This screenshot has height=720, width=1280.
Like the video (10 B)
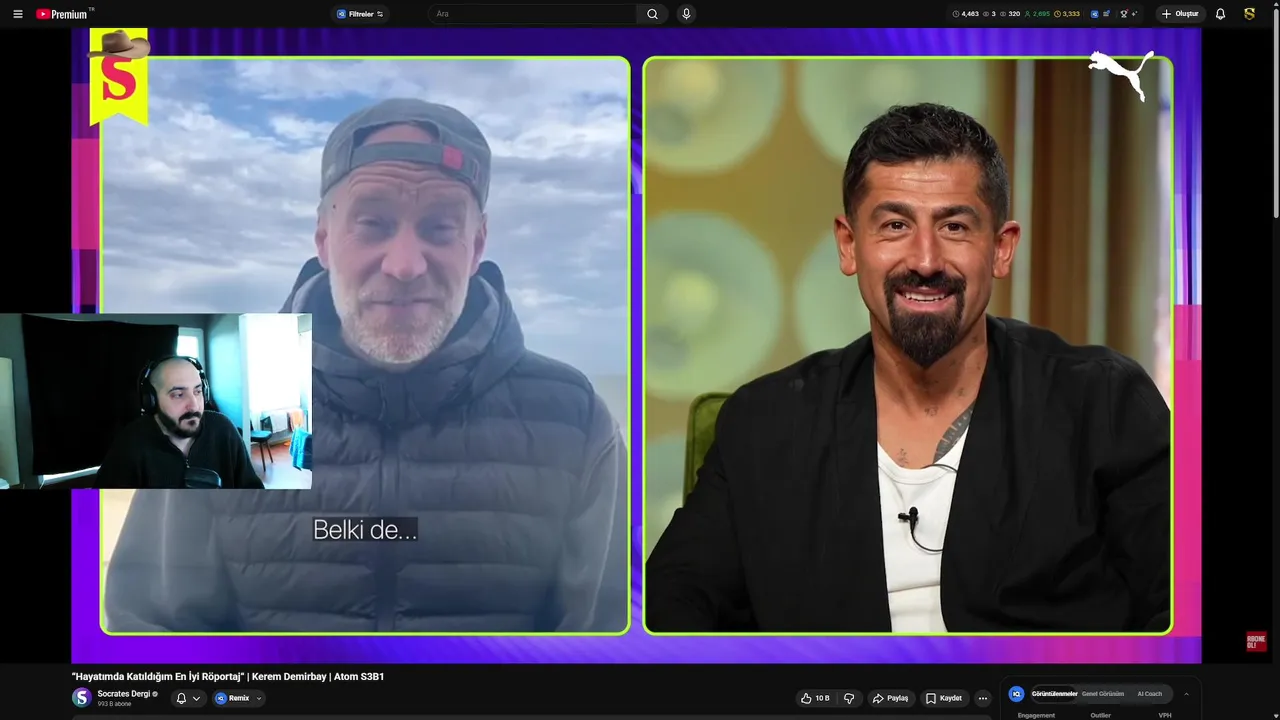pos(816,698)
